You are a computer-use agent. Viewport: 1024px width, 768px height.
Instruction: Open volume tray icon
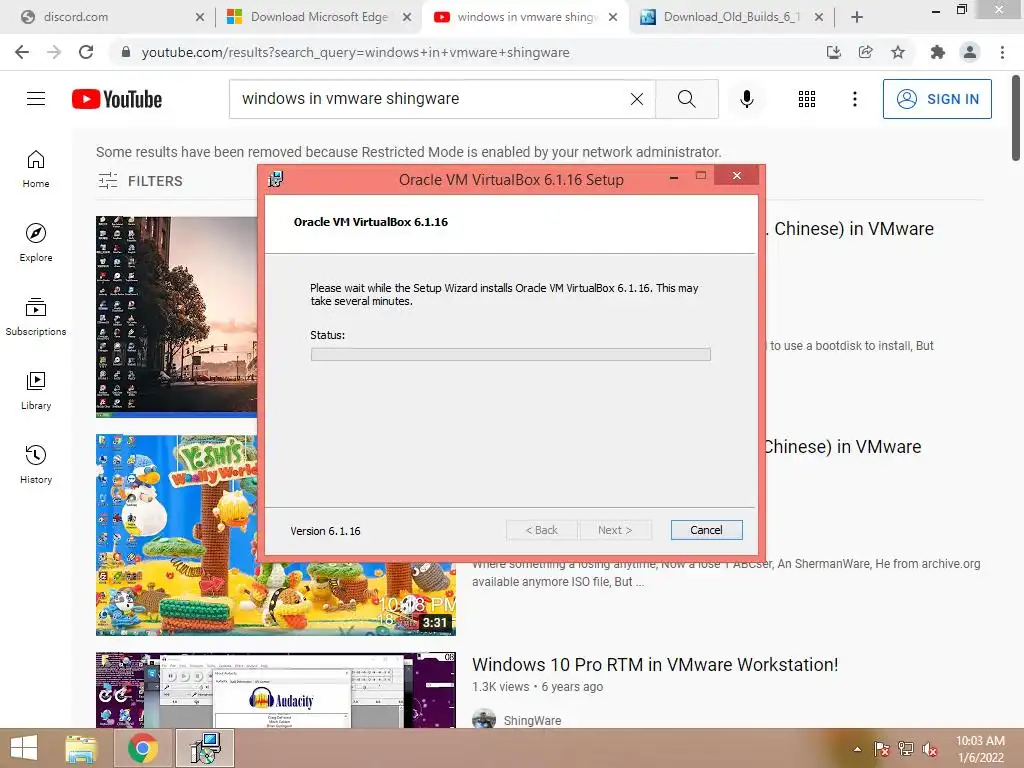930,749
